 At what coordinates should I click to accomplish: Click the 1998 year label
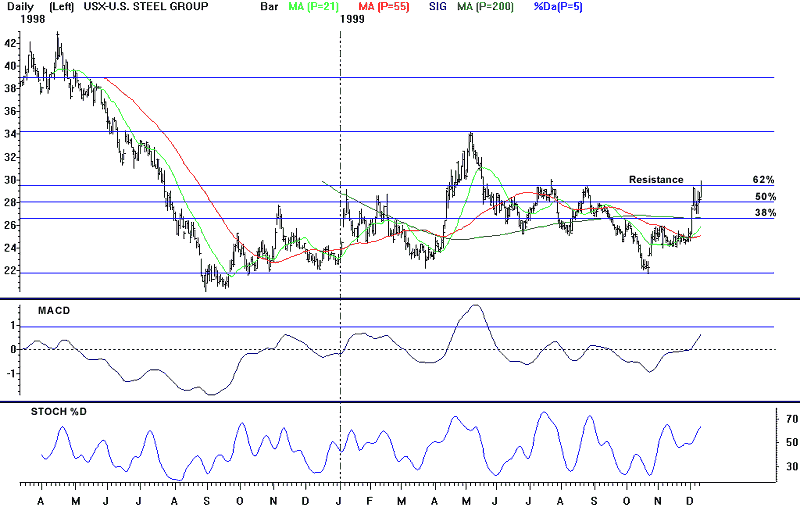pyautogui.click(x=33, y=19)
